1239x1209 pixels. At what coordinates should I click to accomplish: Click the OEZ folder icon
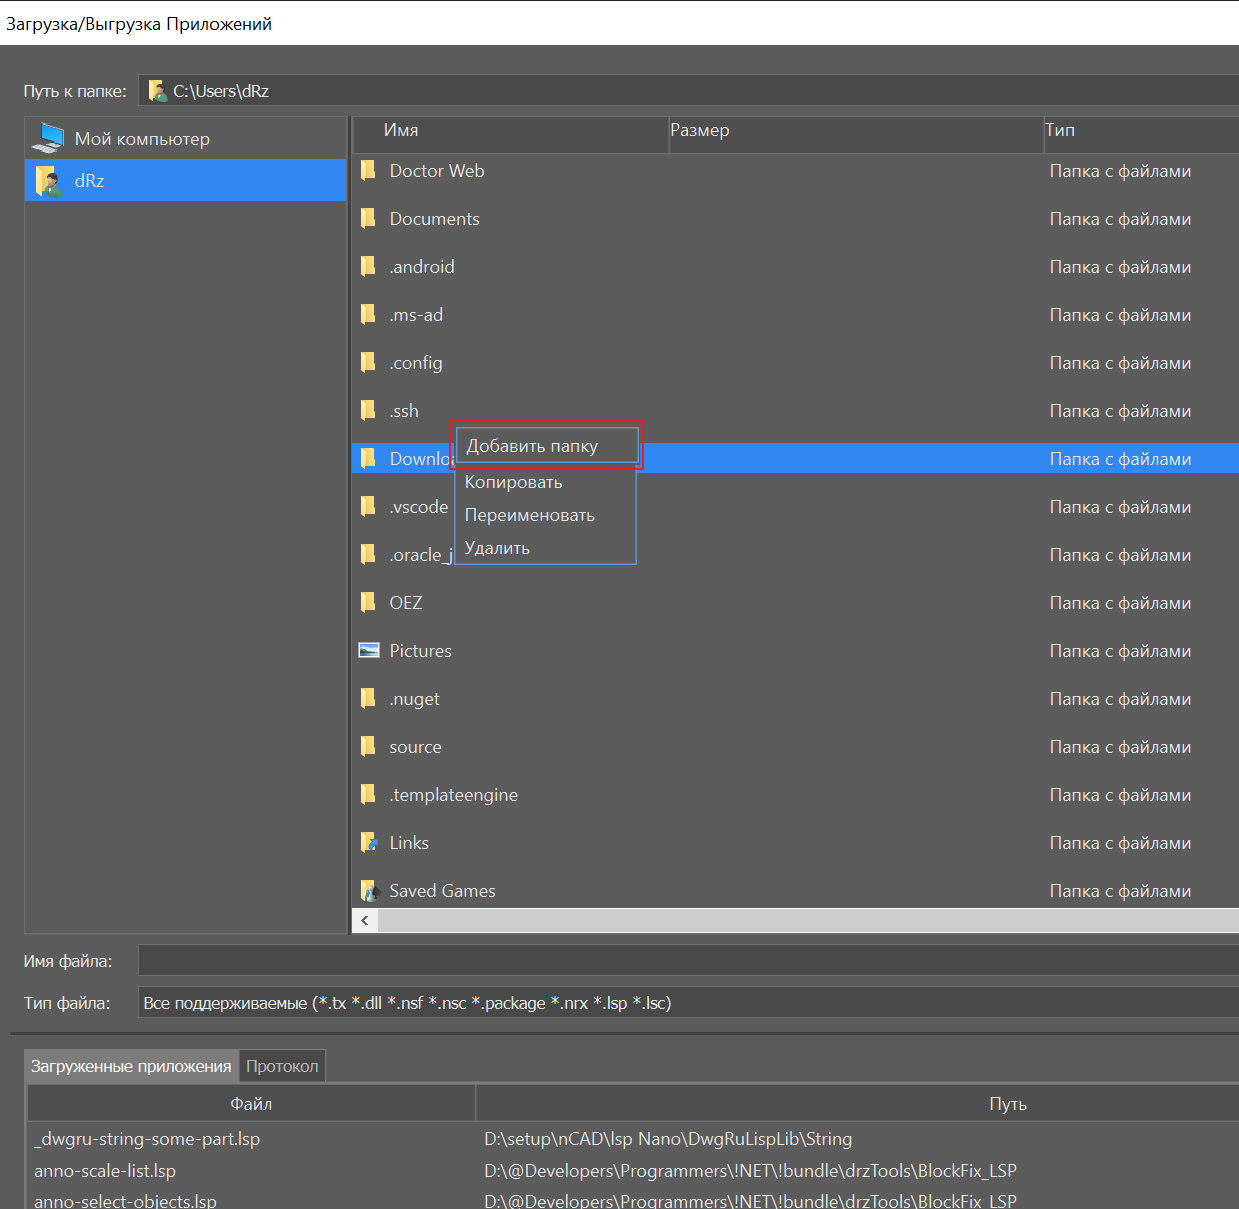pos(369,603)
